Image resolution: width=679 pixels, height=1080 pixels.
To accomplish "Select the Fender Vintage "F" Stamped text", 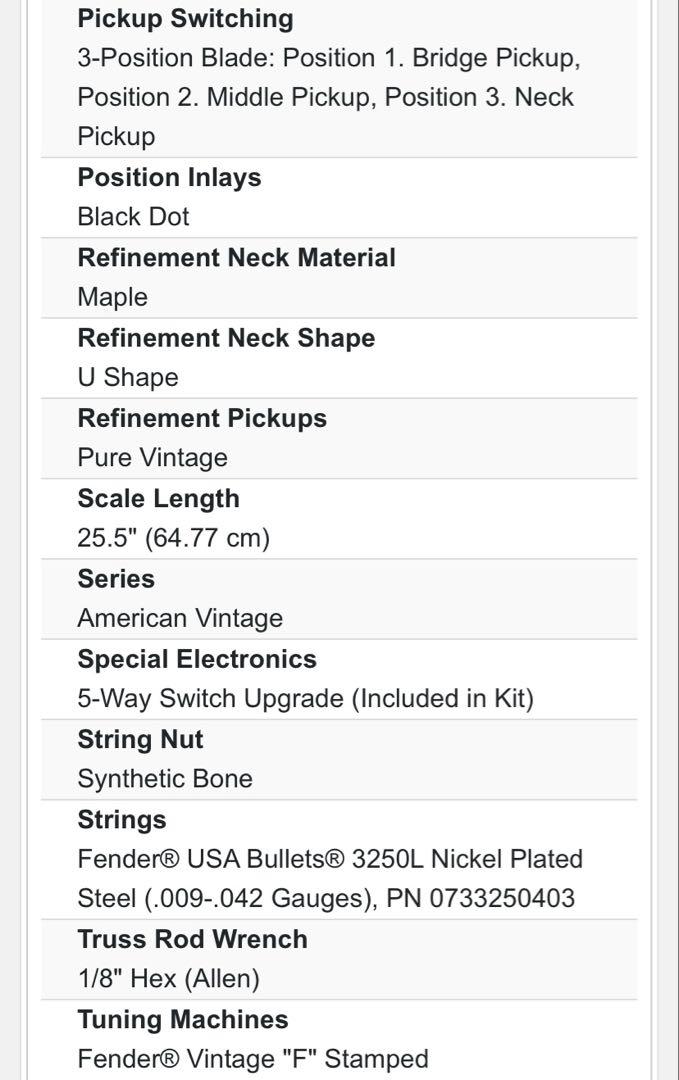I will click(x=253, y=1059).
